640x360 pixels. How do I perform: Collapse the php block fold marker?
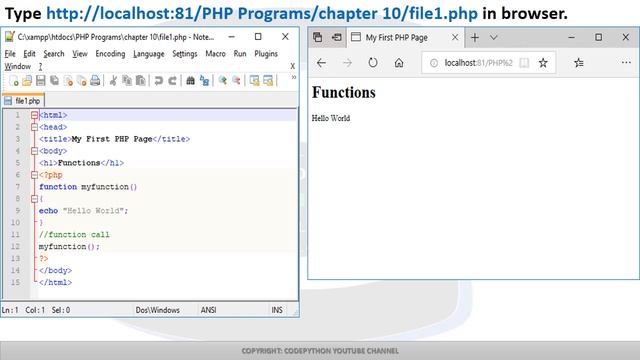[35, 175]
